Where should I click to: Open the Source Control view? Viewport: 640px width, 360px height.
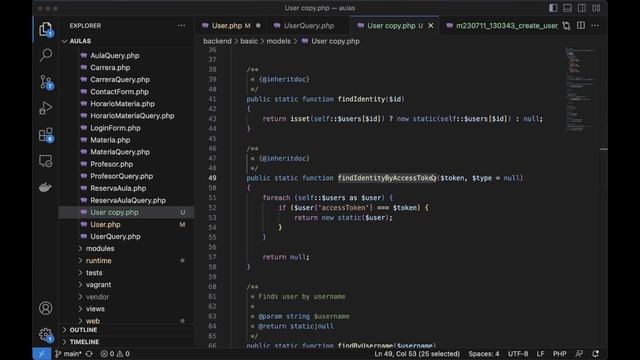[x=46, y=82]
